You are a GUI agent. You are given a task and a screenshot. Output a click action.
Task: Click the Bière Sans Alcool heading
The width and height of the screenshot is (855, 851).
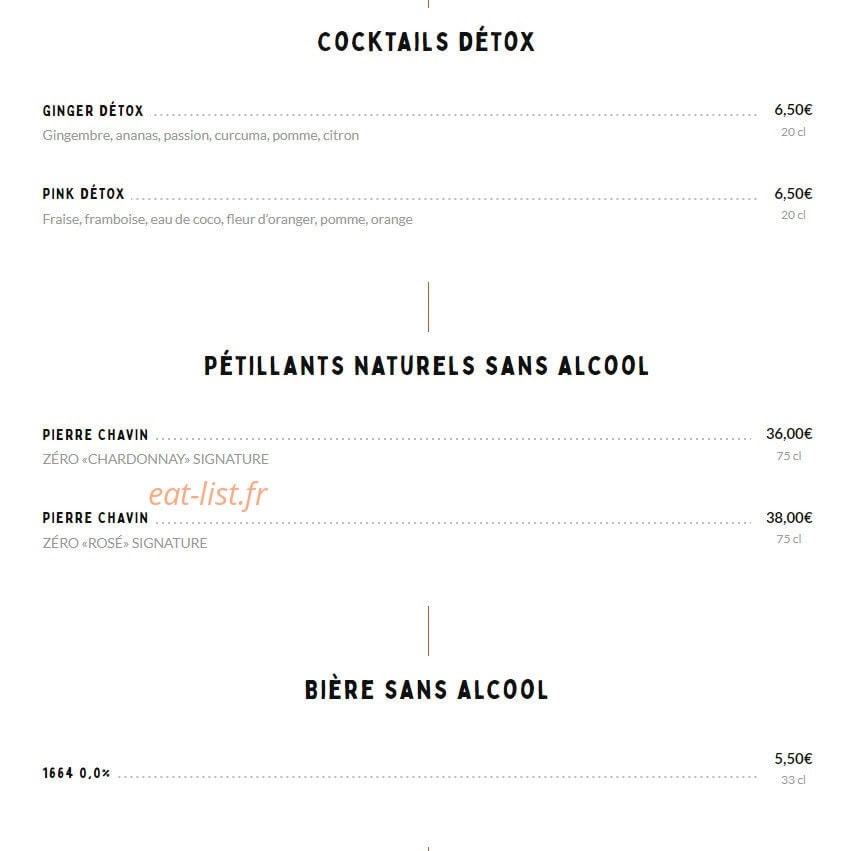(x=426, y=690)
